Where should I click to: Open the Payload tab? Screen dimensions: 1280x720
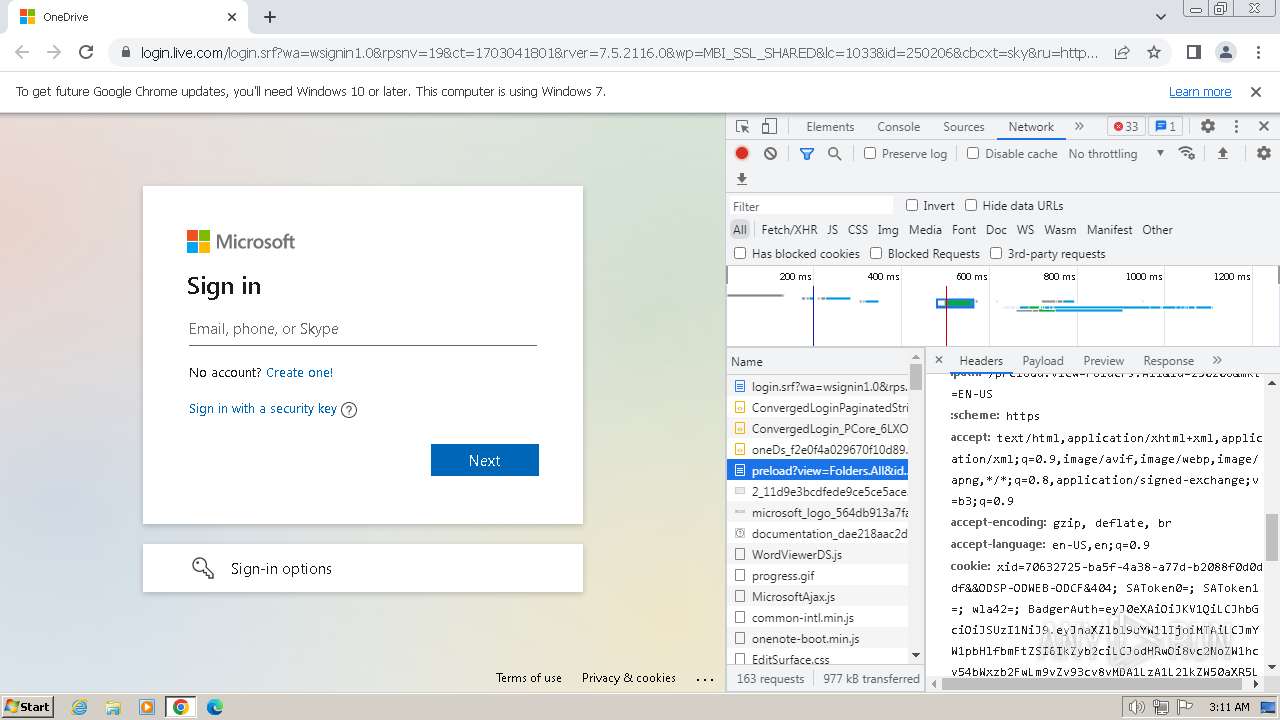click(1043, 360)
